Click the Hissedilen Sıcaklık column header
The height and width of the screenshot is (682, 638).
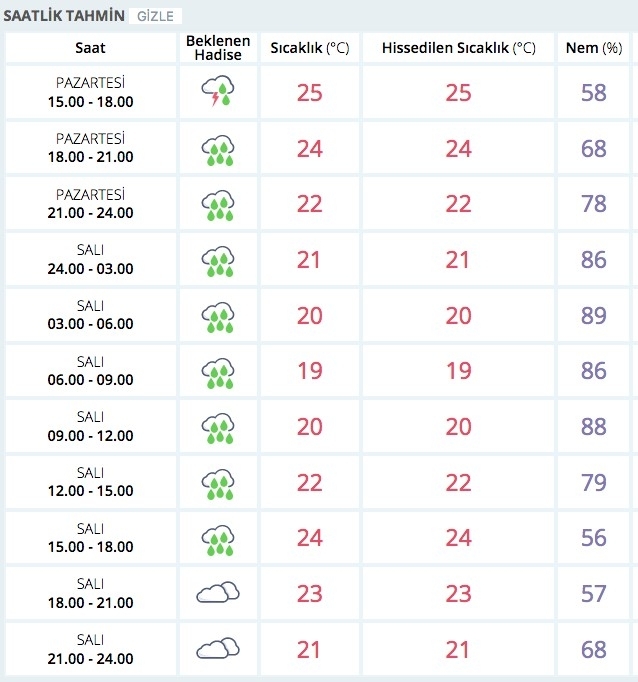pos(456,48)
